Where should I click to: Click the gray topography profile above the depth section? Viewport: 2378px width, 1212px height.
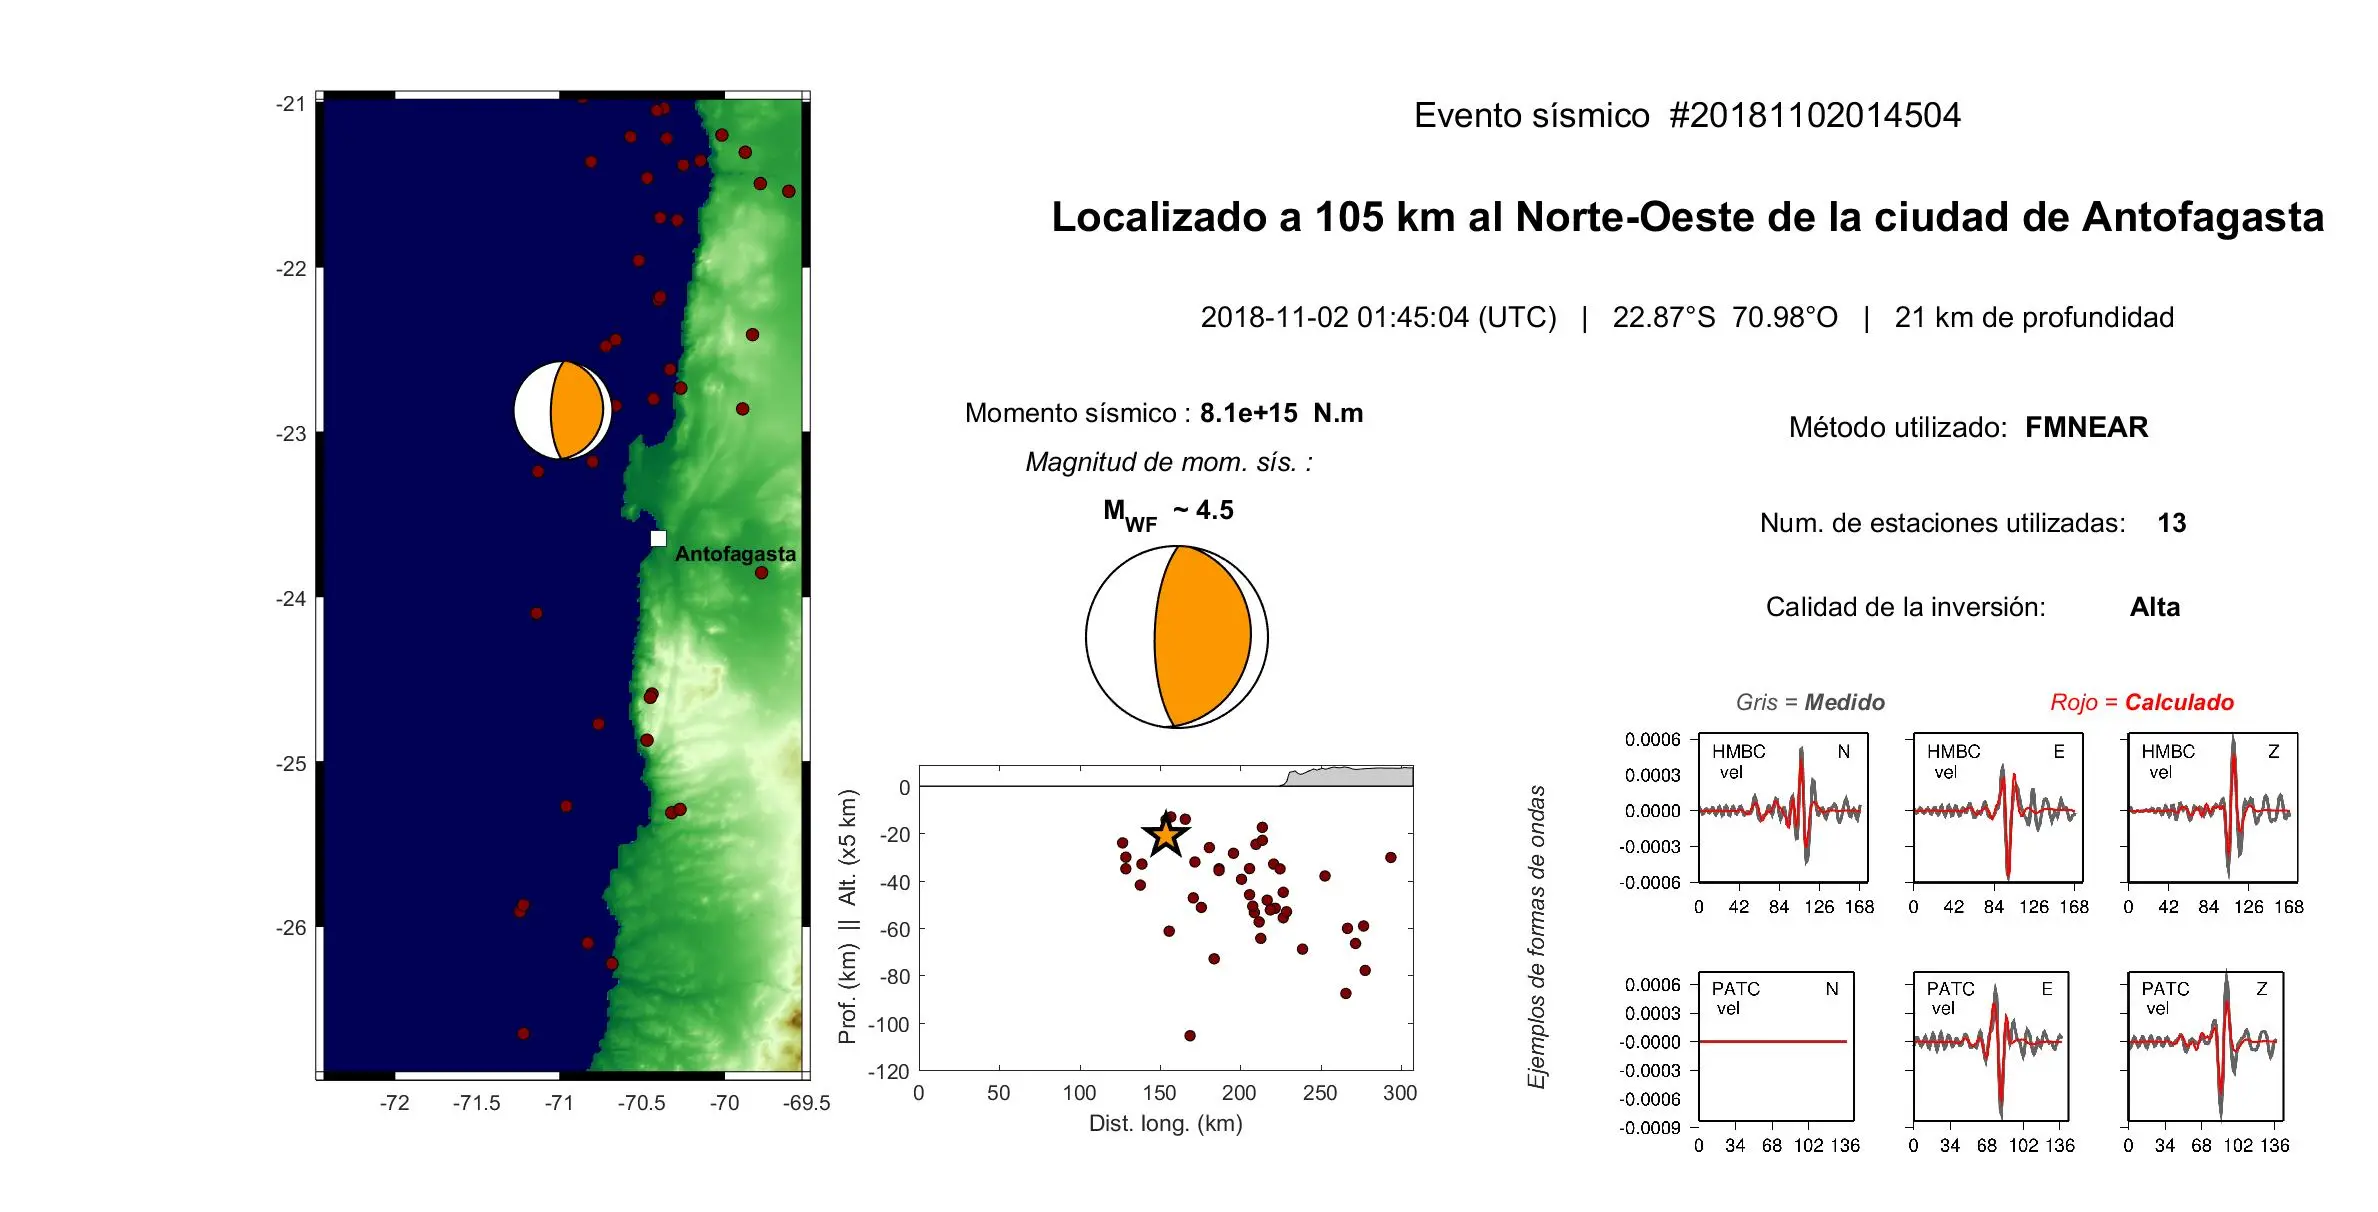pos(1349,777)
